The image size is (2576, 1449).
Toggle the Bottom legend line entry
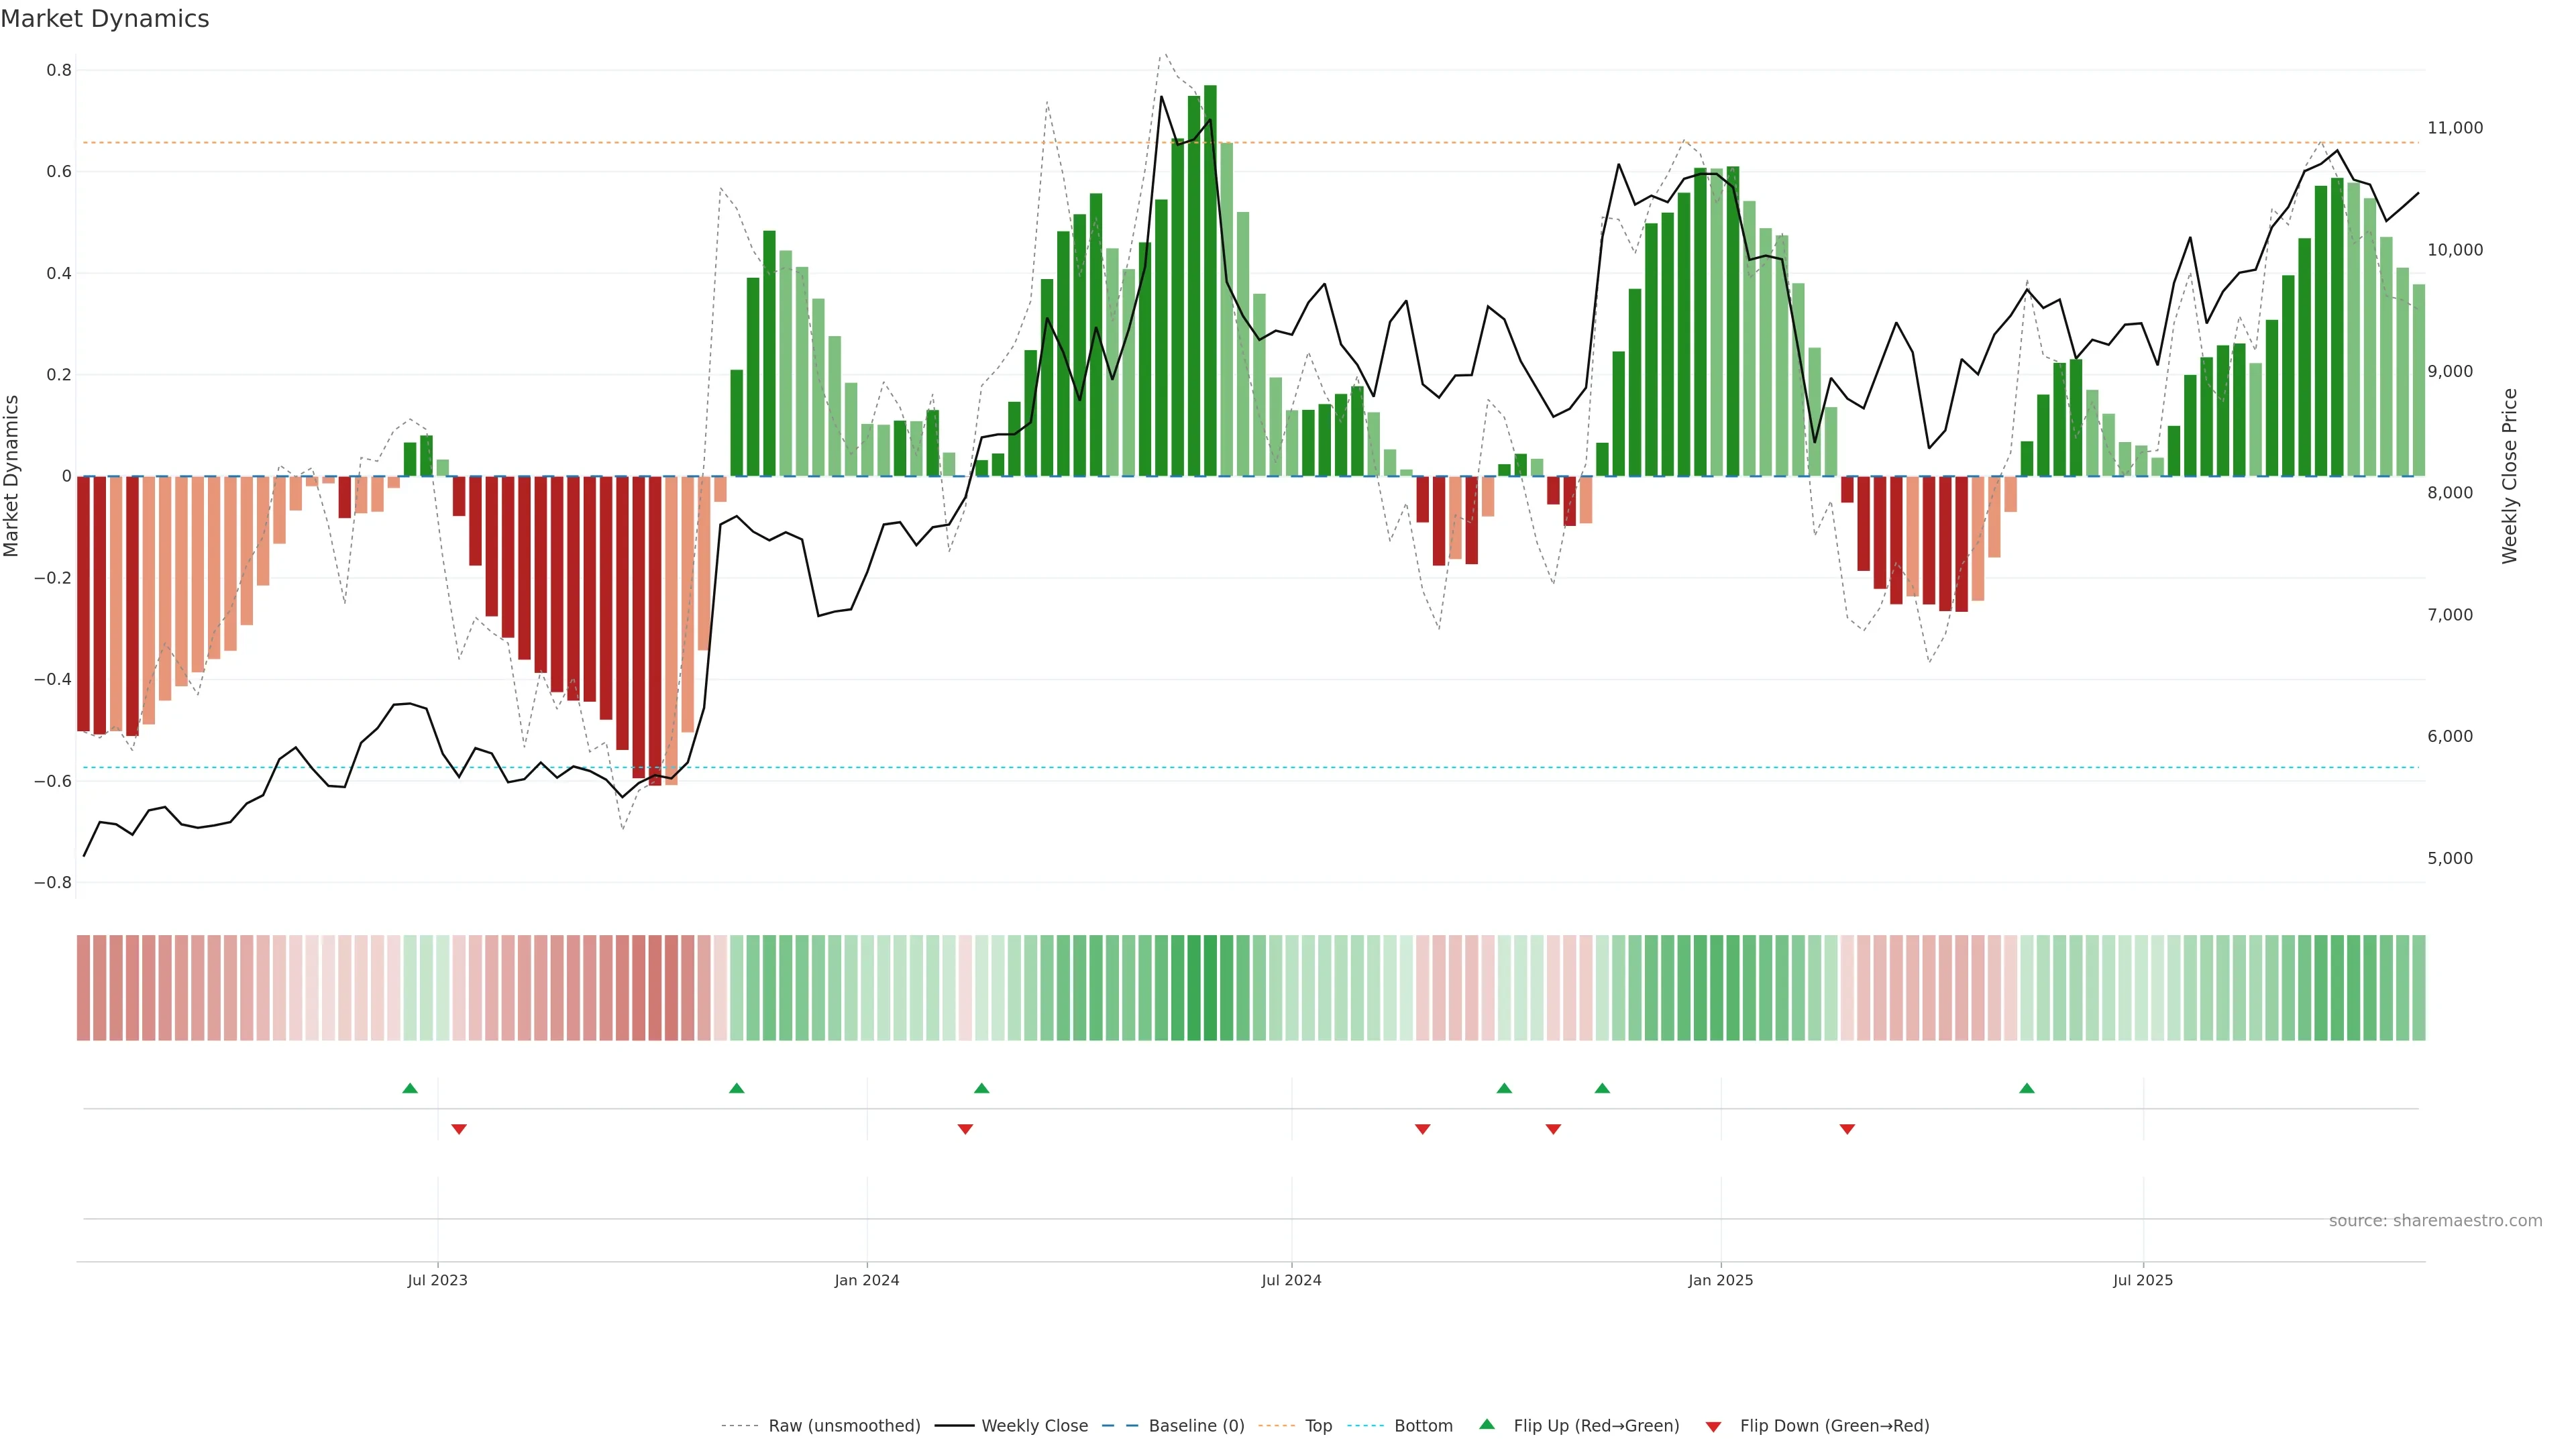(1423, 1426)
